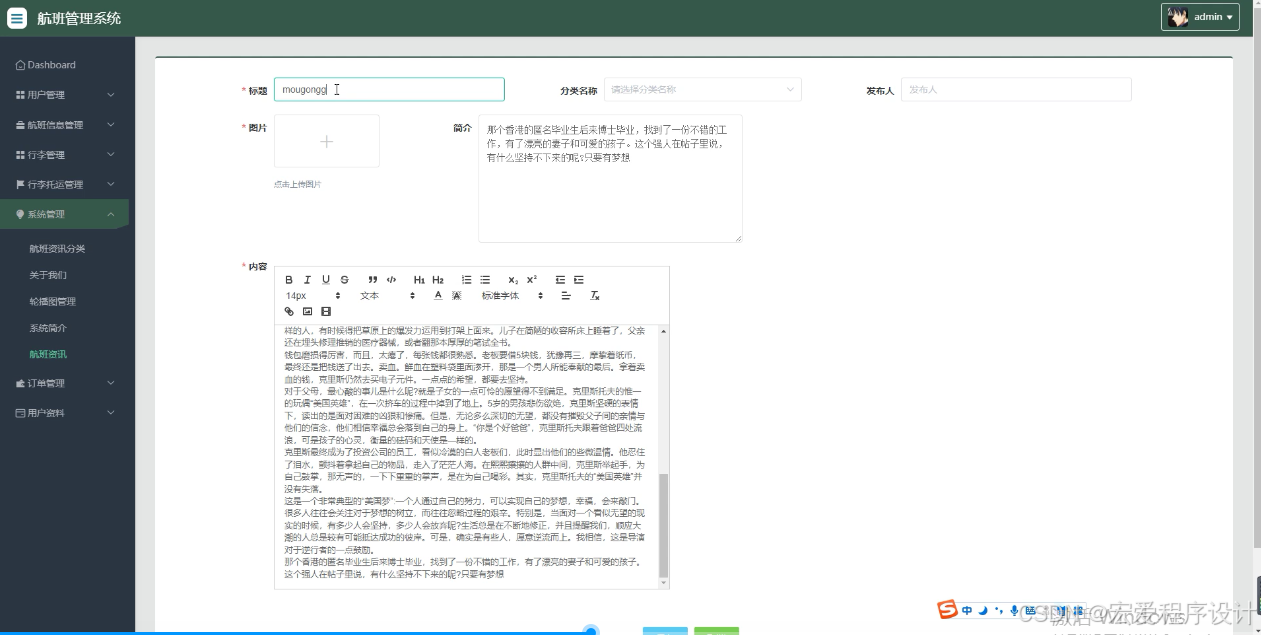Toggle strikethrough formatting in the editor

coord(344,280)
